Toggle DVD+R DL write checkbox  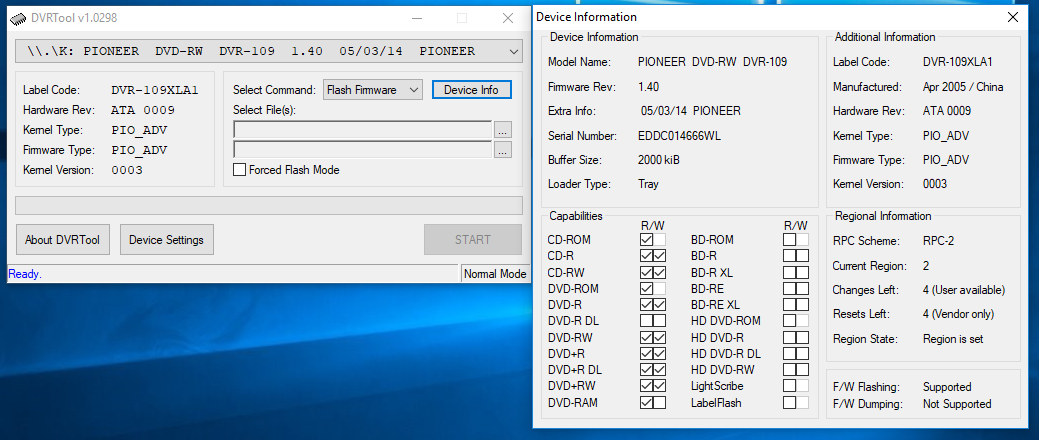pos(659,370)
